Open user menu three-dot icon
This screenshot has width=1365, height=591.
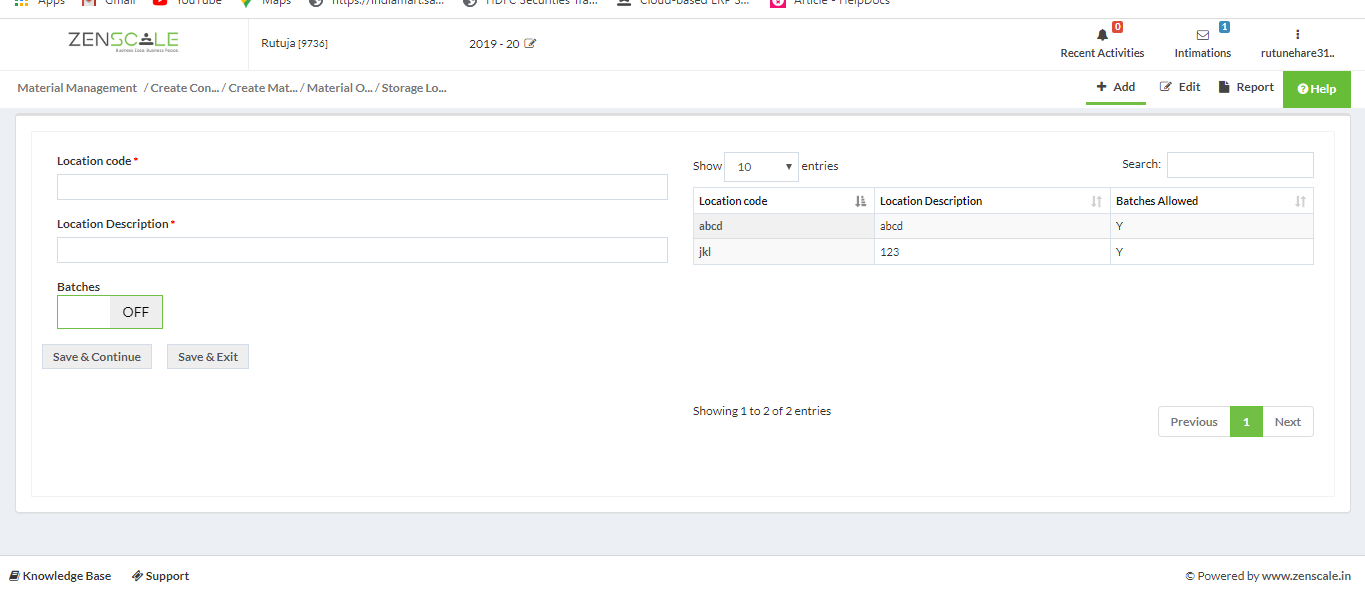click(x=1297, y=35)
